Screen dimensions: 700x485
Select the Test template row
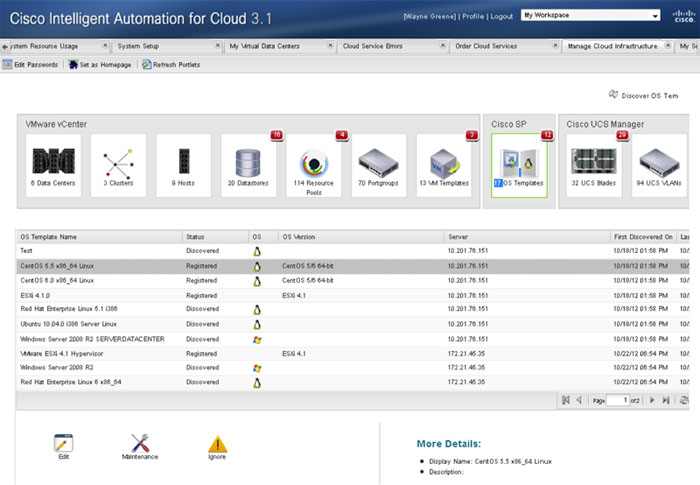point(353,251)
